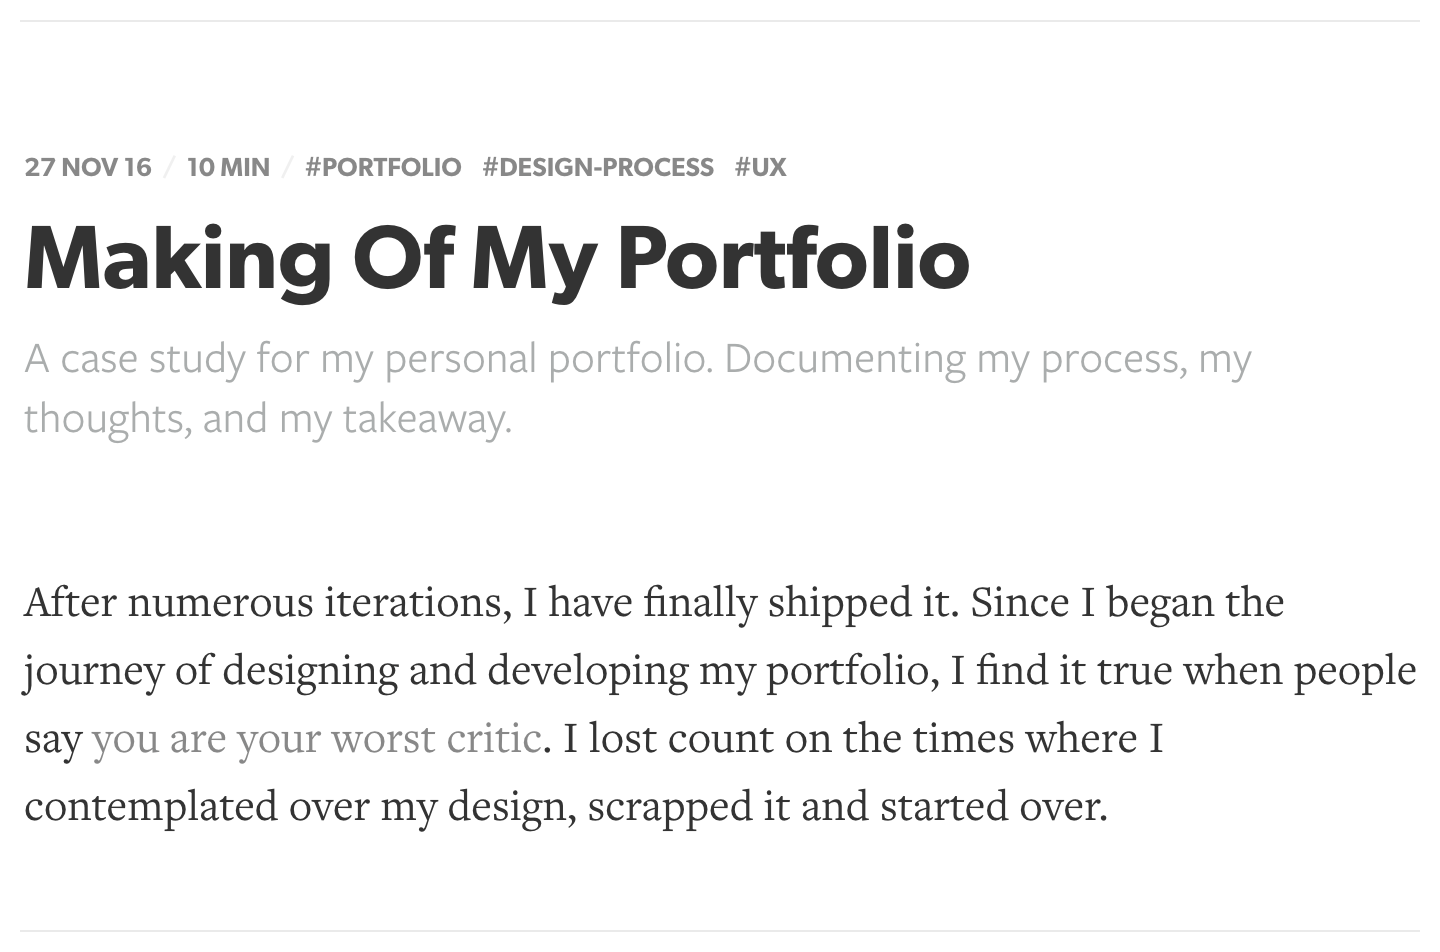Click "Documenting" in the grey subtitle
This screenshot has width=1440, height=952.
click(845, 358)
